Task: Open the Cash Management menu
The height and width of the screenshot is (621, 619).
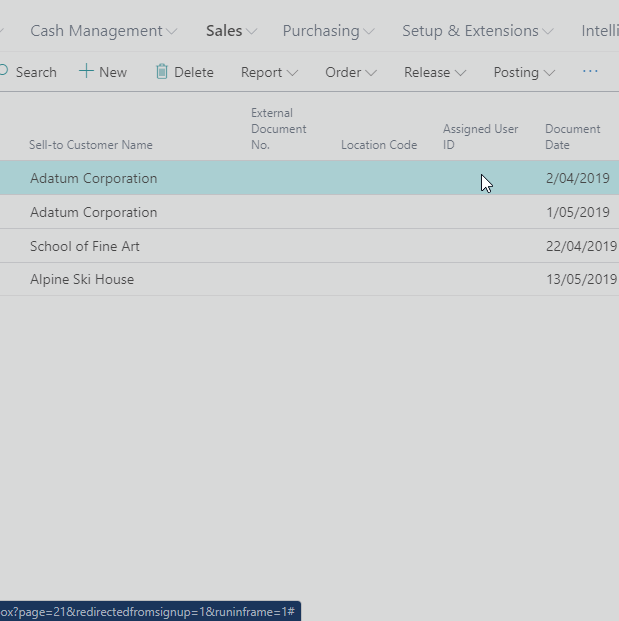Action: 104,31
